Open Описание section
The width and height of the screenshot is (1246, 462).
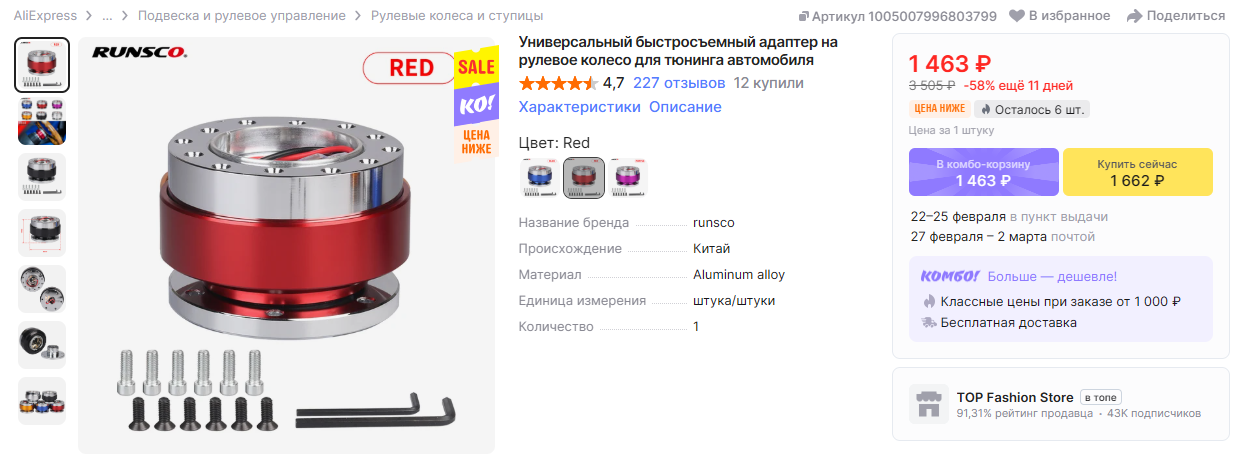tap(685, 107)
